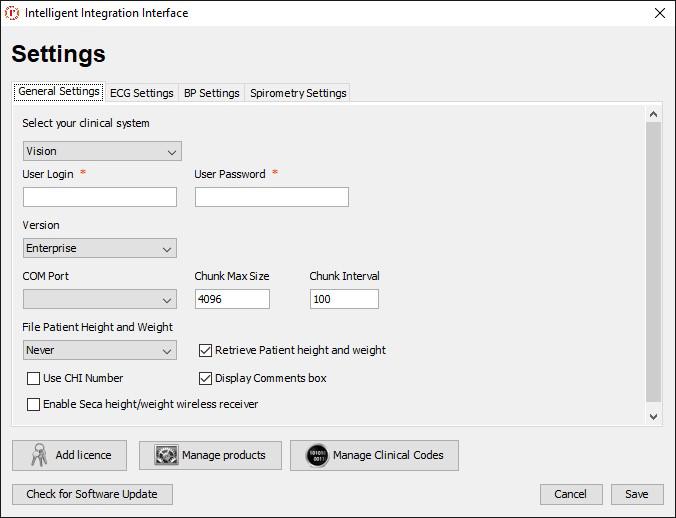Focus the User Login text field
This screenshot has height=518, width=676.
(99, 197)
